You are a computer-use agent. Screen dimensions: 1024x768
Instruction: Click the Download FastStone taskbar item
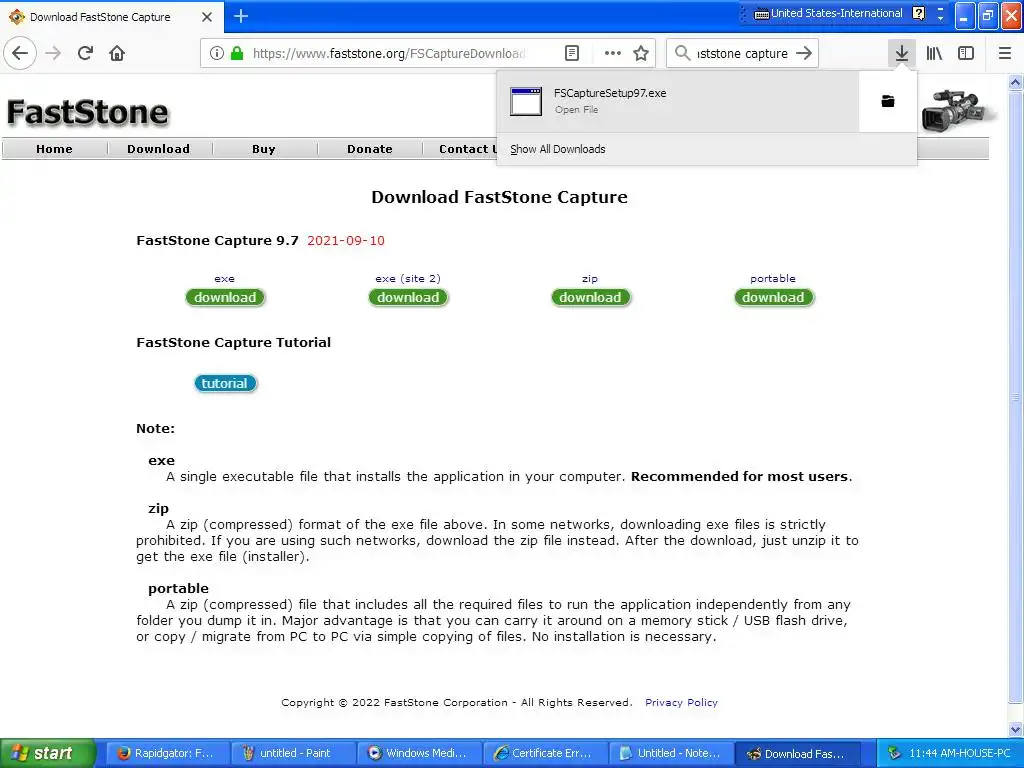click(797, 753)
